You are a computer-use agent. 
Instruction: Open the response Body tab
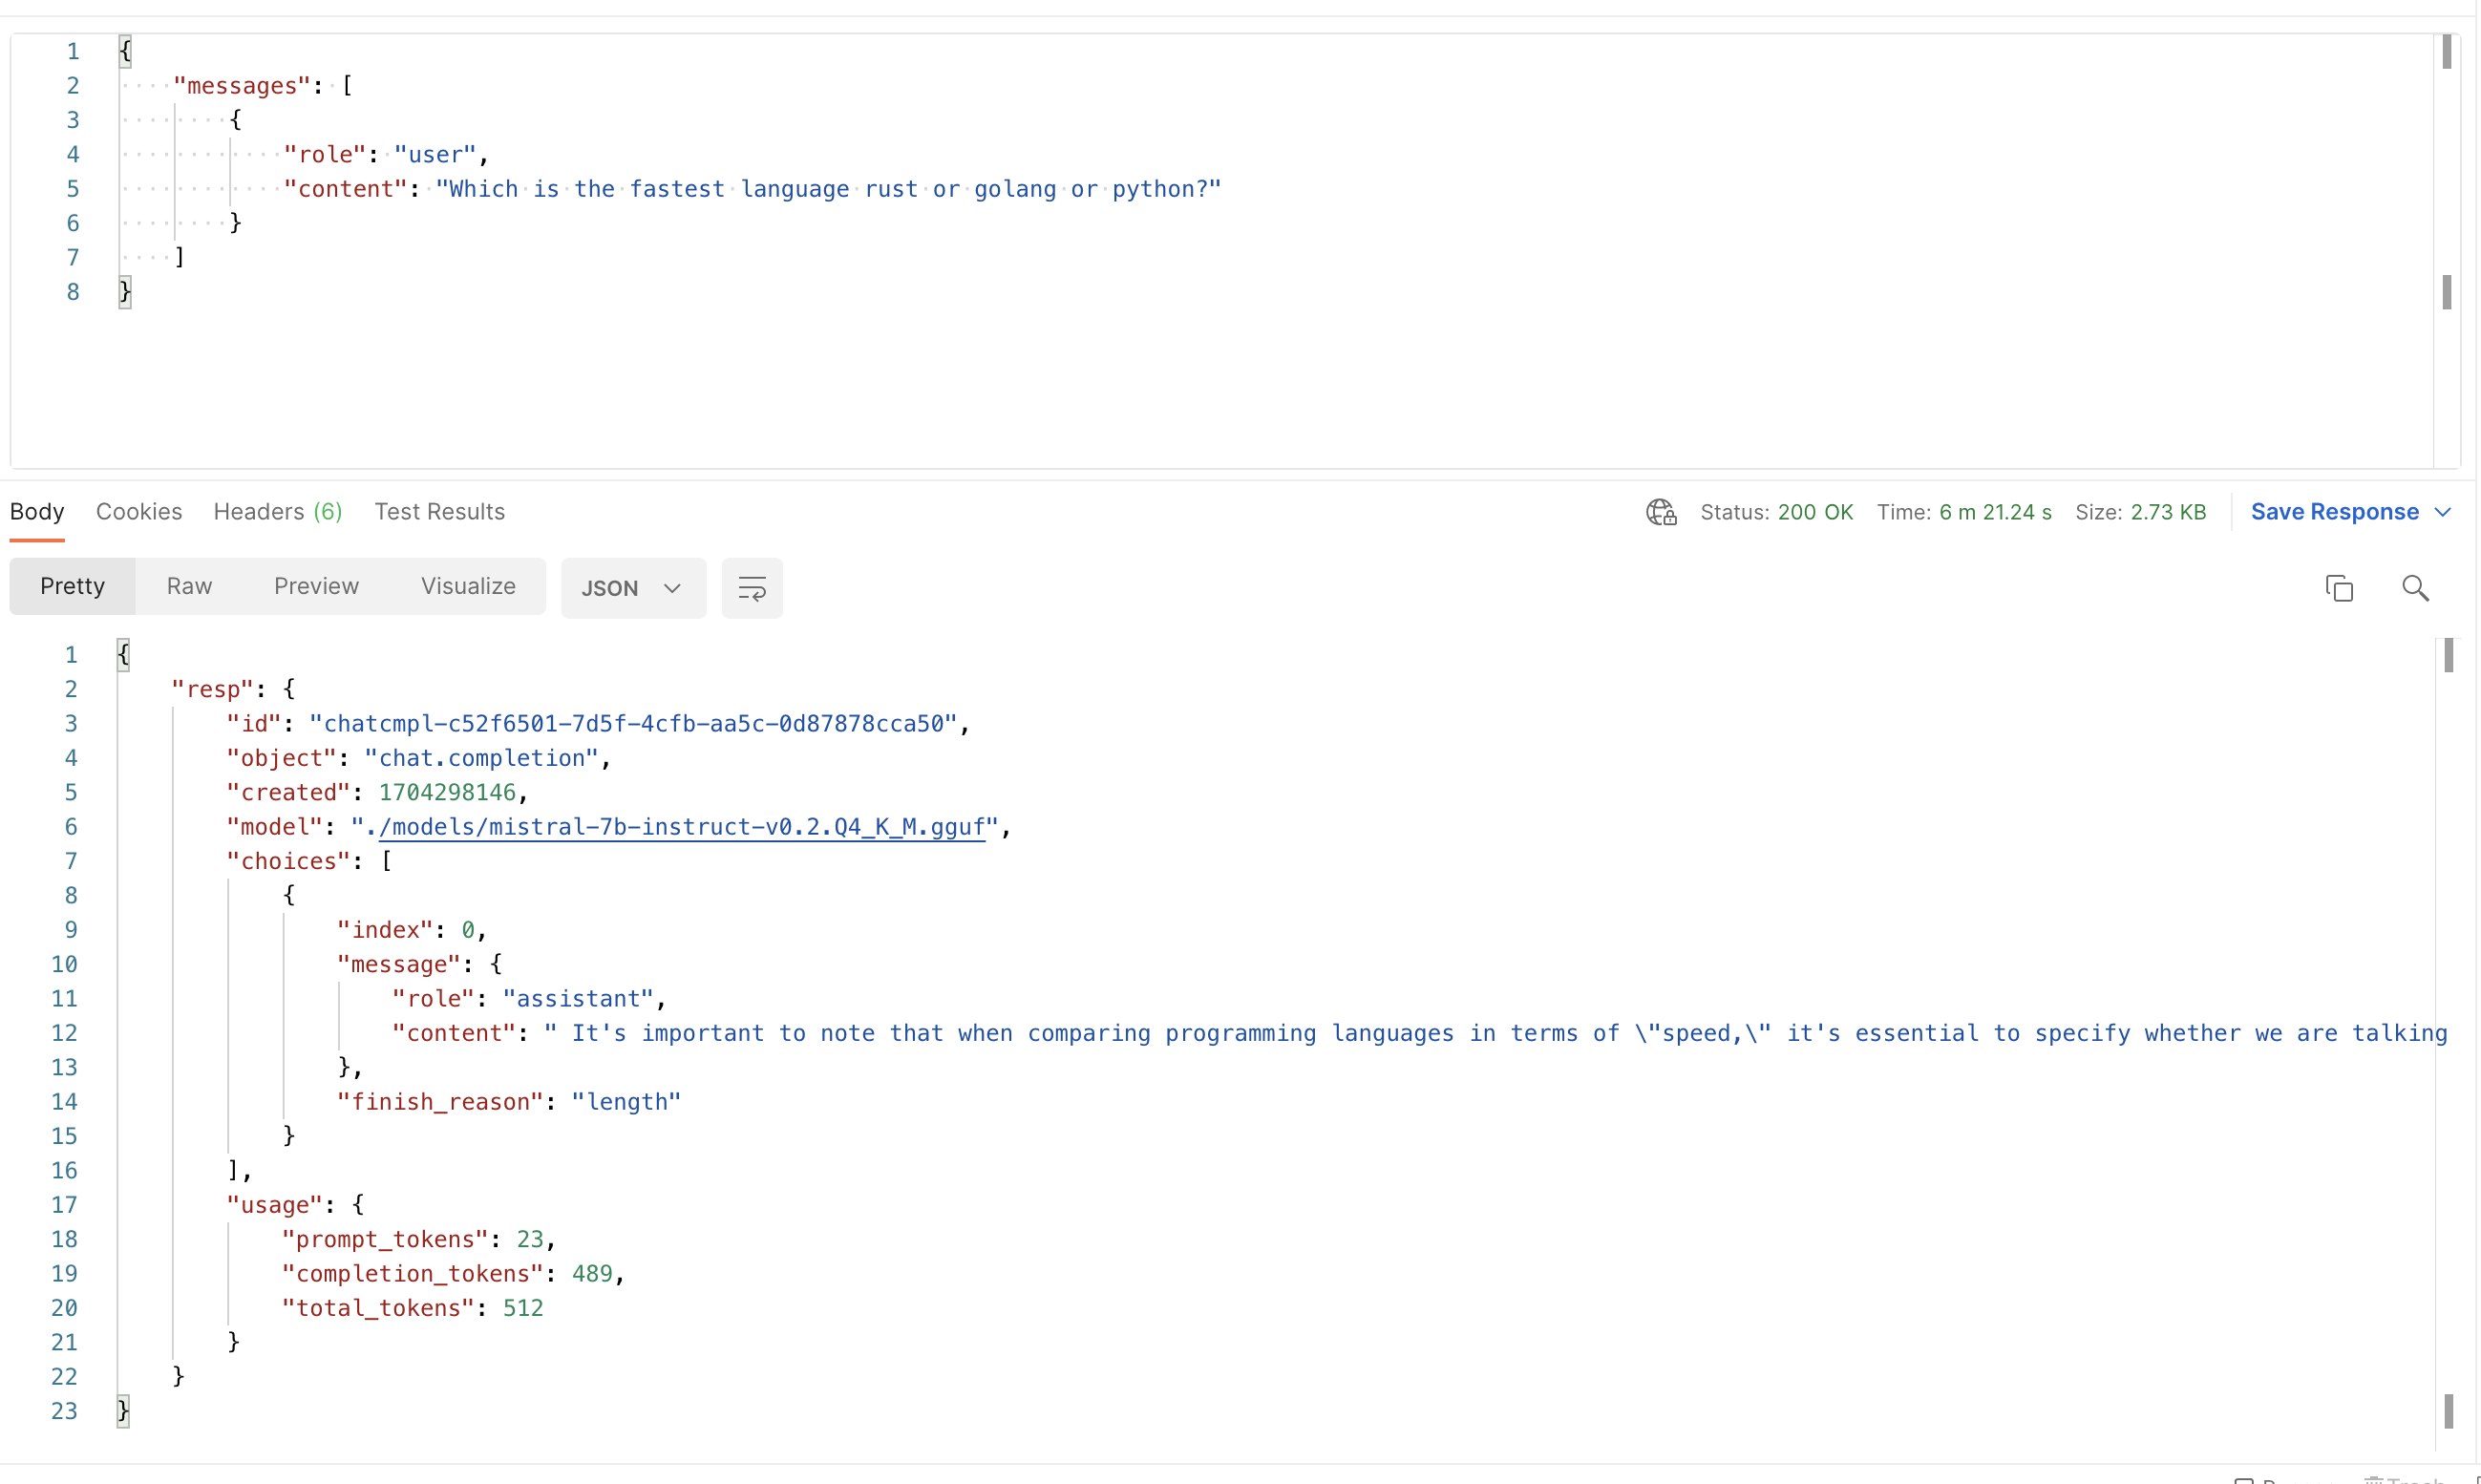pos(37,512)
